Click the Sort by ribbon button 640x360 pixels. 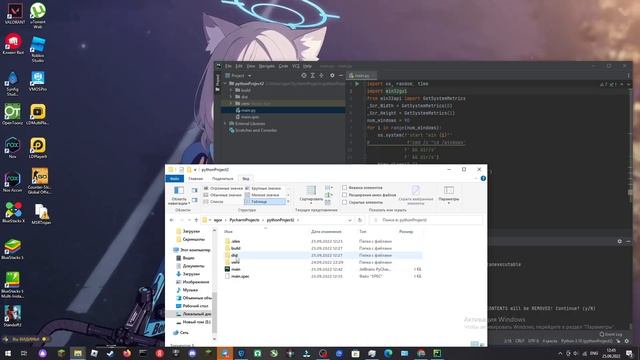tap(311, 195)
